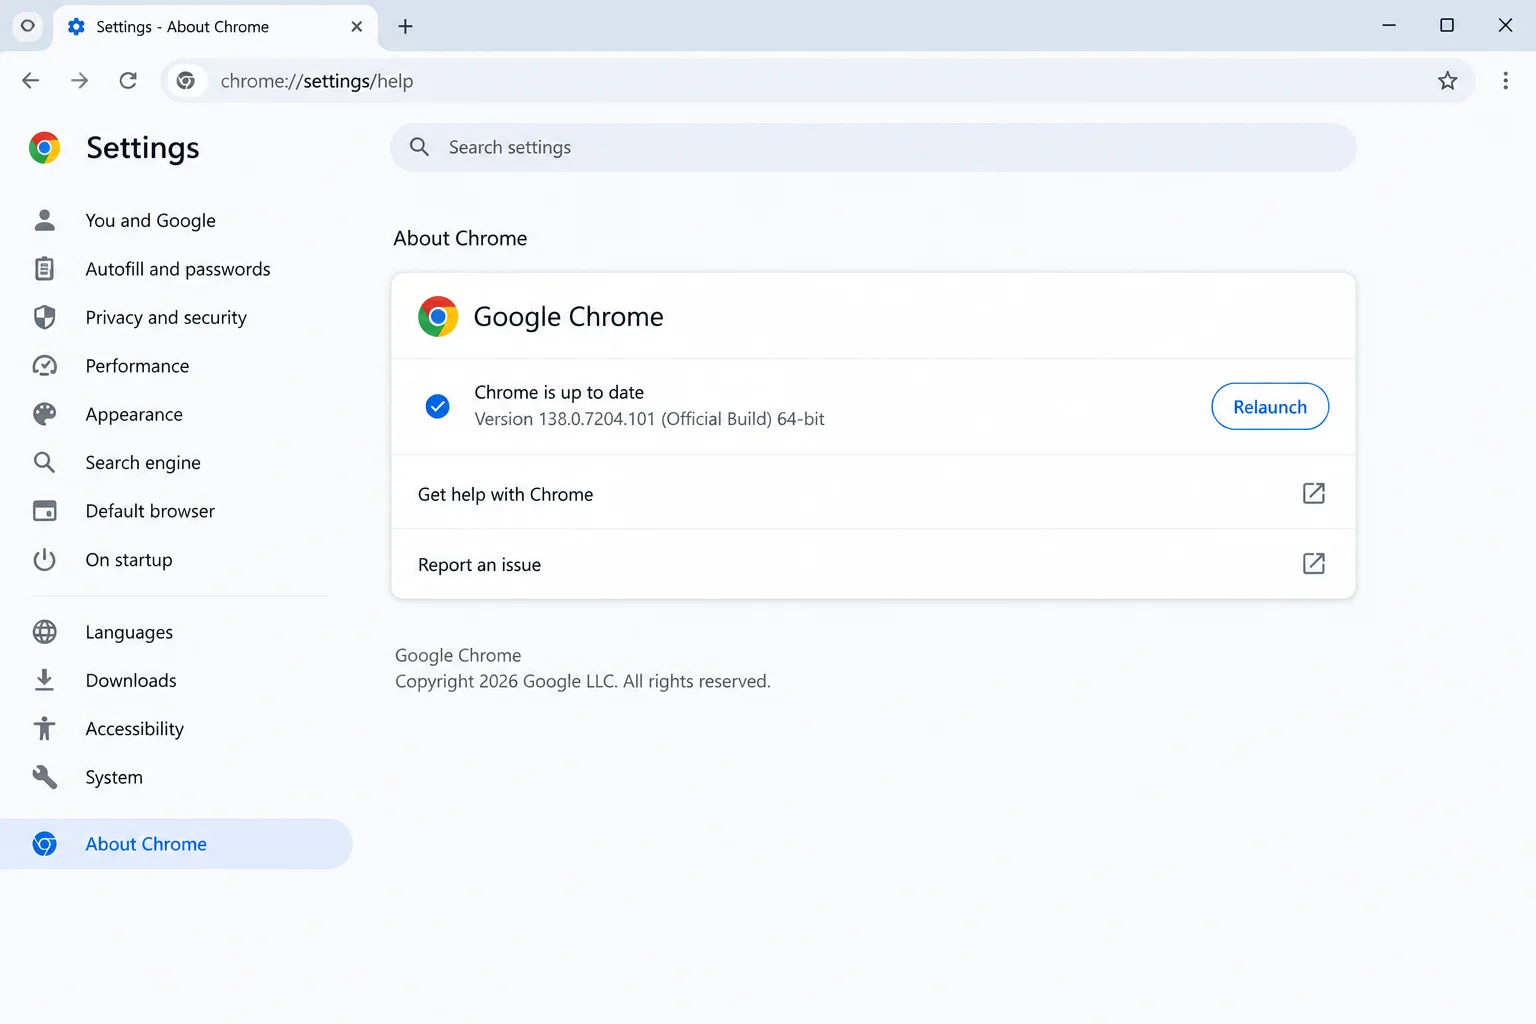Screen dimensions: 1536x1024
Task: Click the Chrome is up to date text
Action: pyautogui.click(x=559, y=392)
